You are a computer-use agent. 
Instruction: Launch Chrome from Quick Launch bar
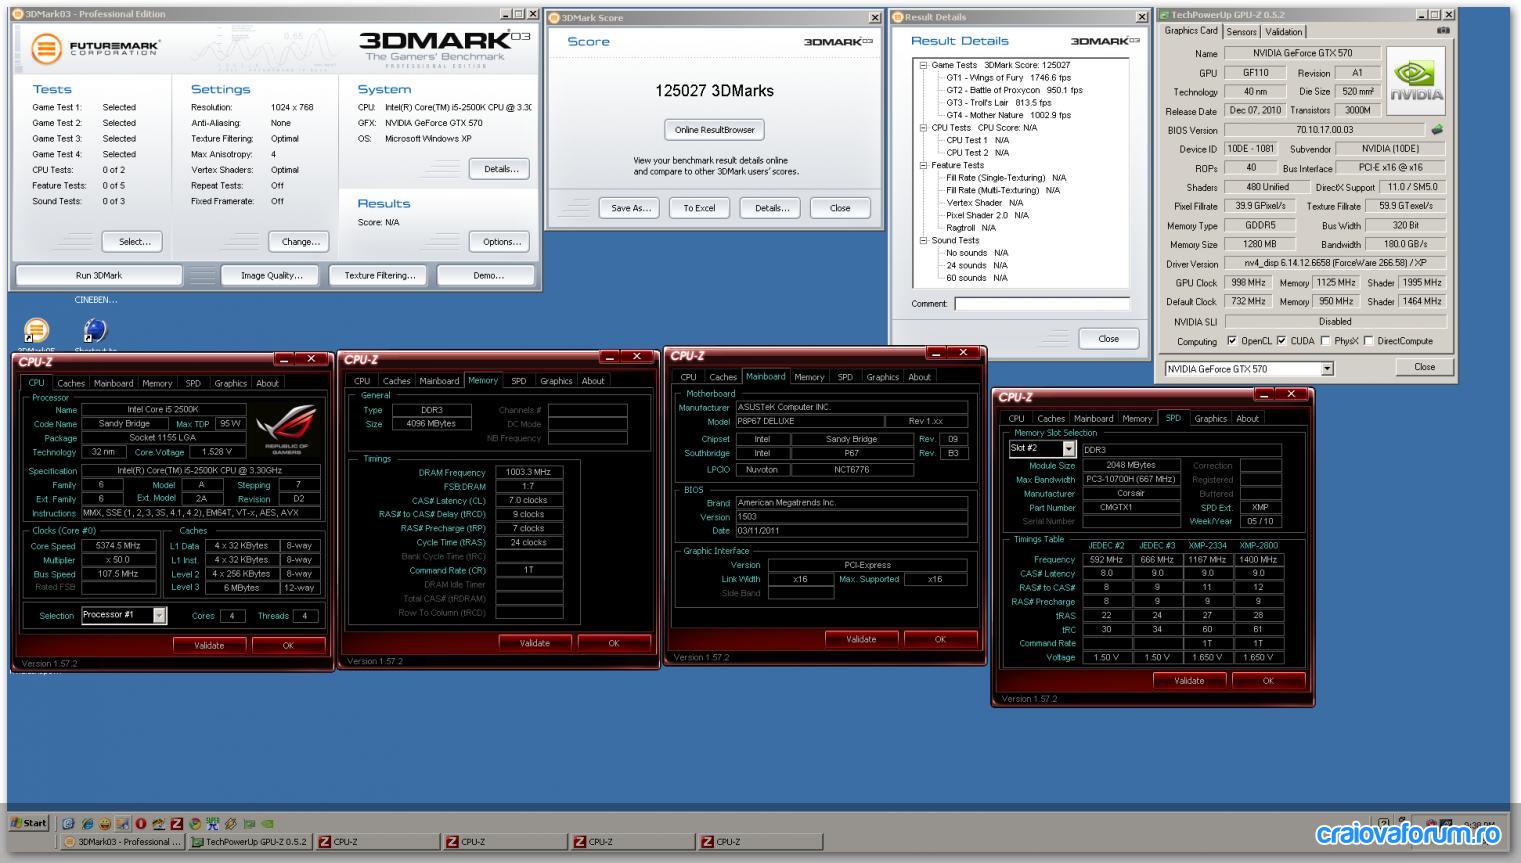coord(195,824)
